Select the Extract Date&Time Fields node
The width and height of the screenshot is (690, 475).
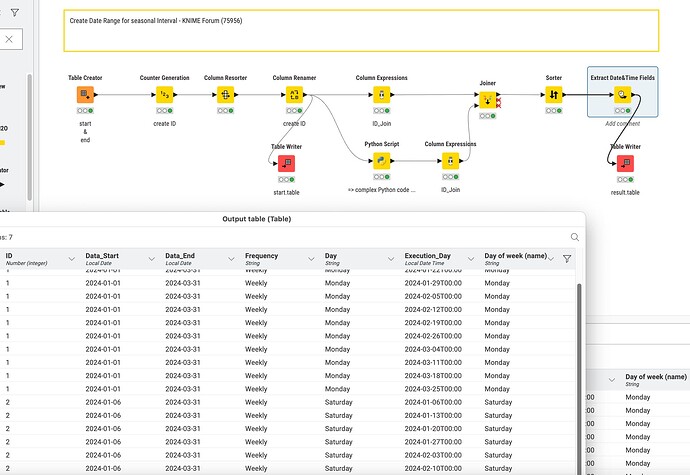(x=622, y=95)
